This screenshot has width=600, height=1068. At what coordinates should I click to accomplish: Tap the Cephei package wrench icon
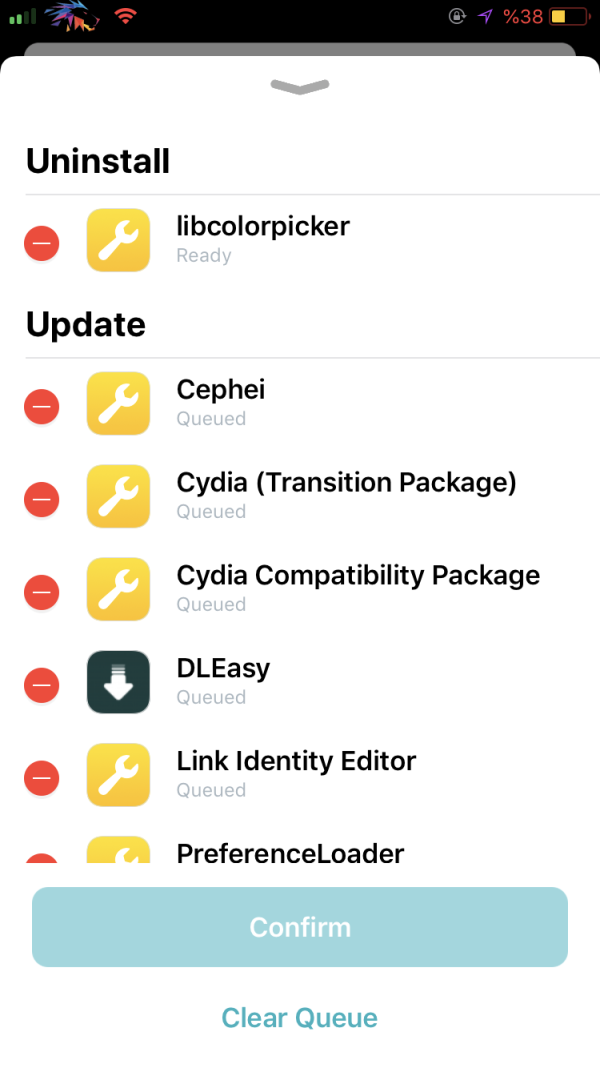[x=118, y=403]
